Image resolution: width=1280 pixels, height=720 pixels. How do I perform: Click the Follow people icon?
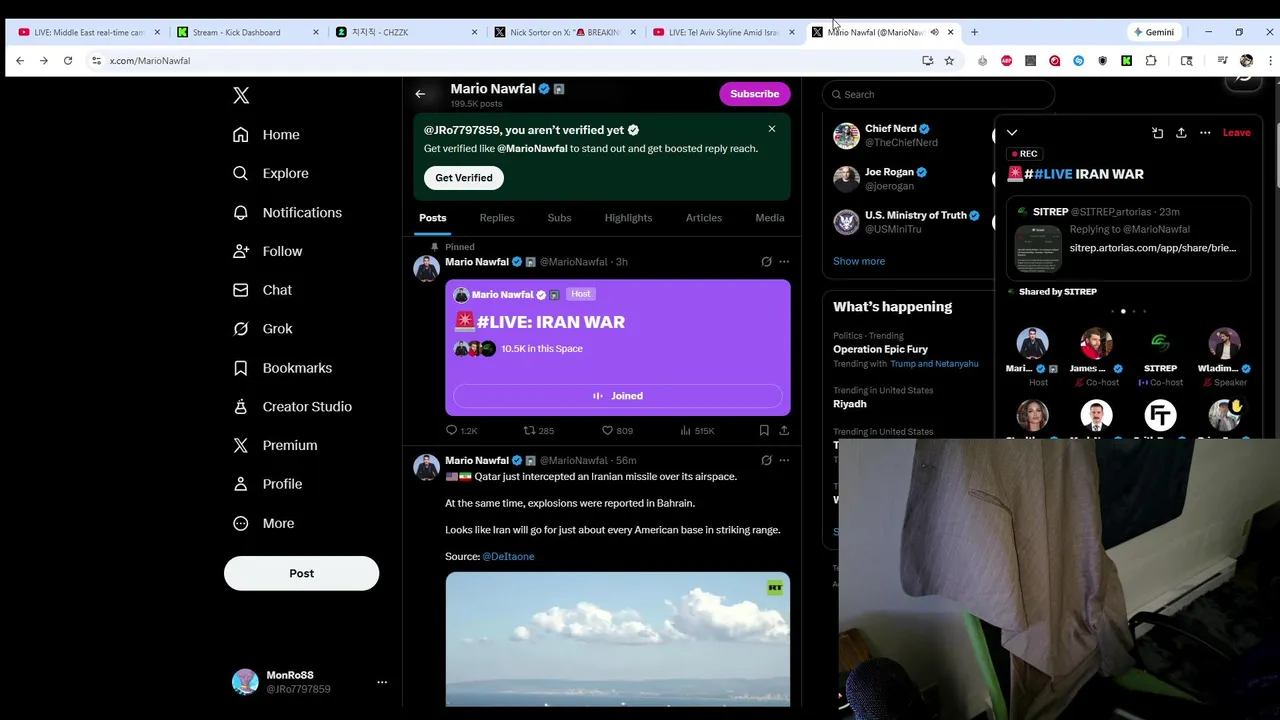point(240,251)
